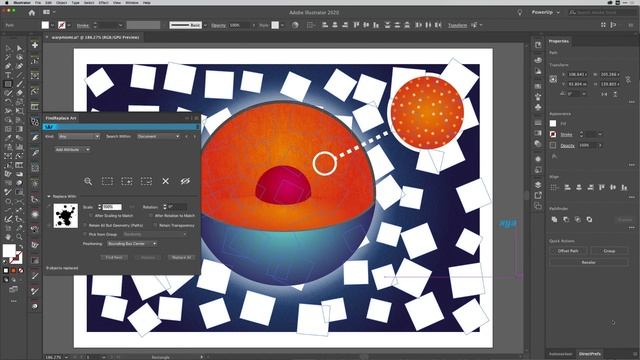Collapse the Replace With section
The image size is (640, 360).
tap(49, 197)
